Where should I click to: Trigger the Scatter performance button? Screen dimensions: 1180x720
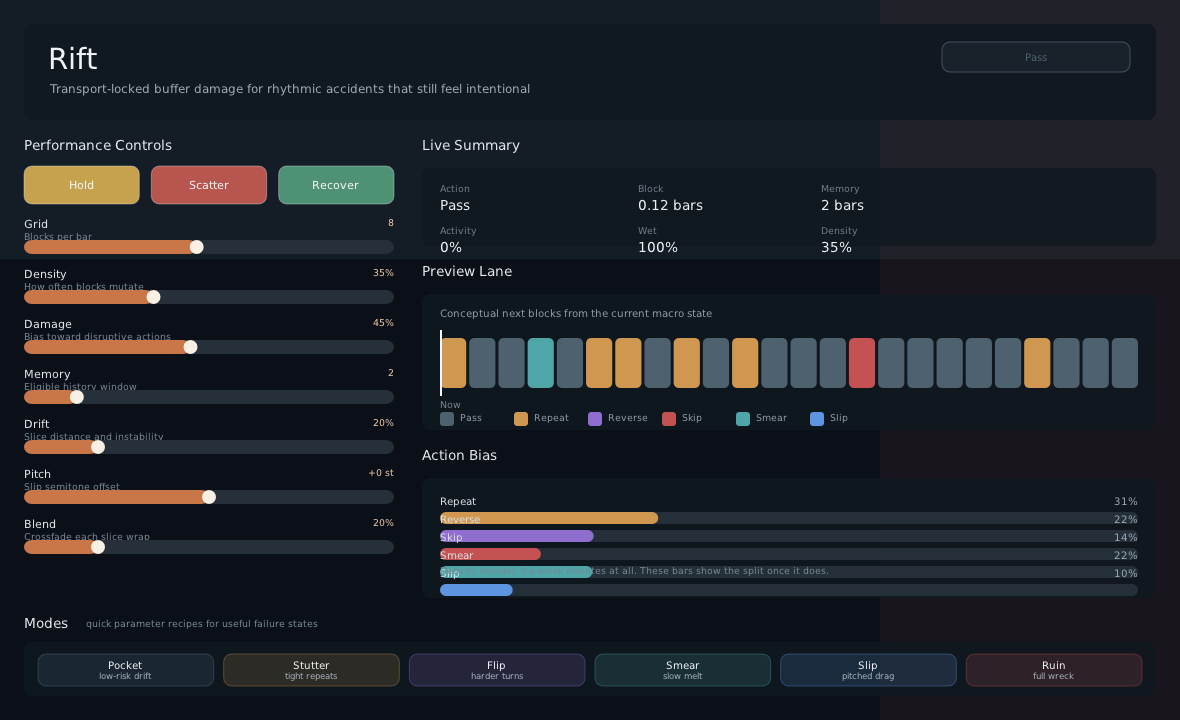tap(208, 185)
